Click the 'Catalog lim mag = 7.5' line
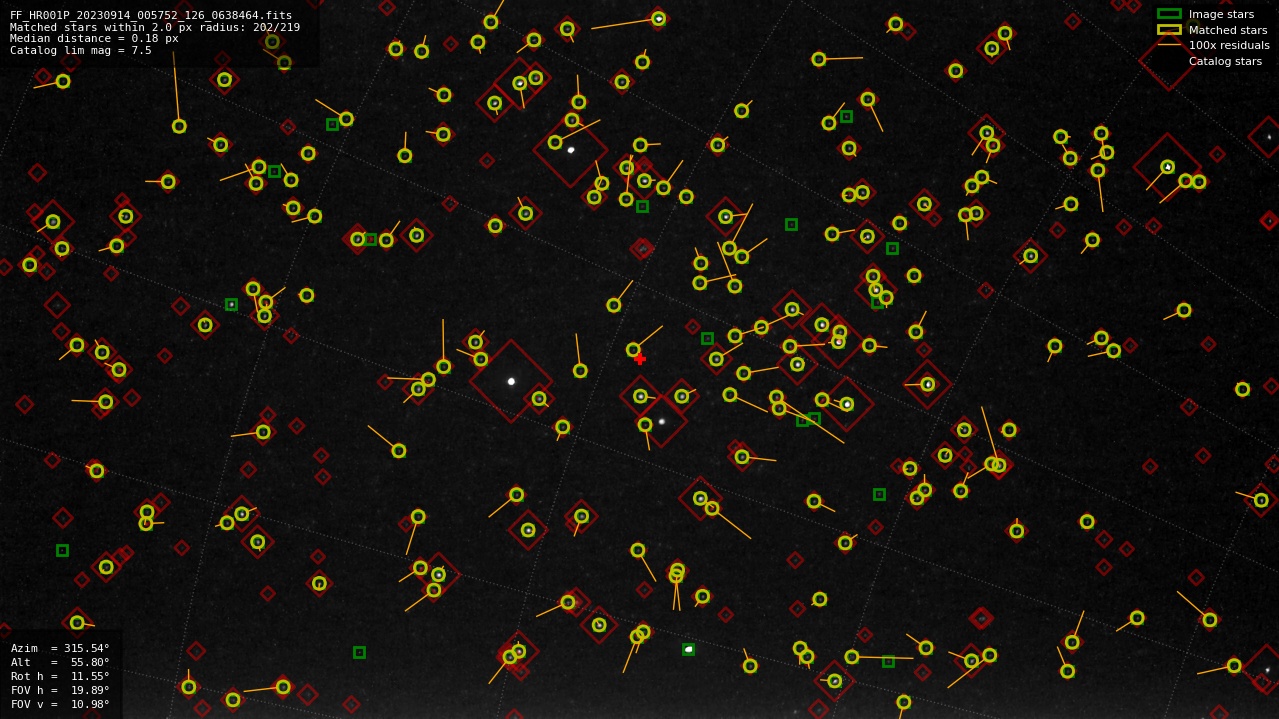This screenshot has height=719, width=1279. click(81, 50)
